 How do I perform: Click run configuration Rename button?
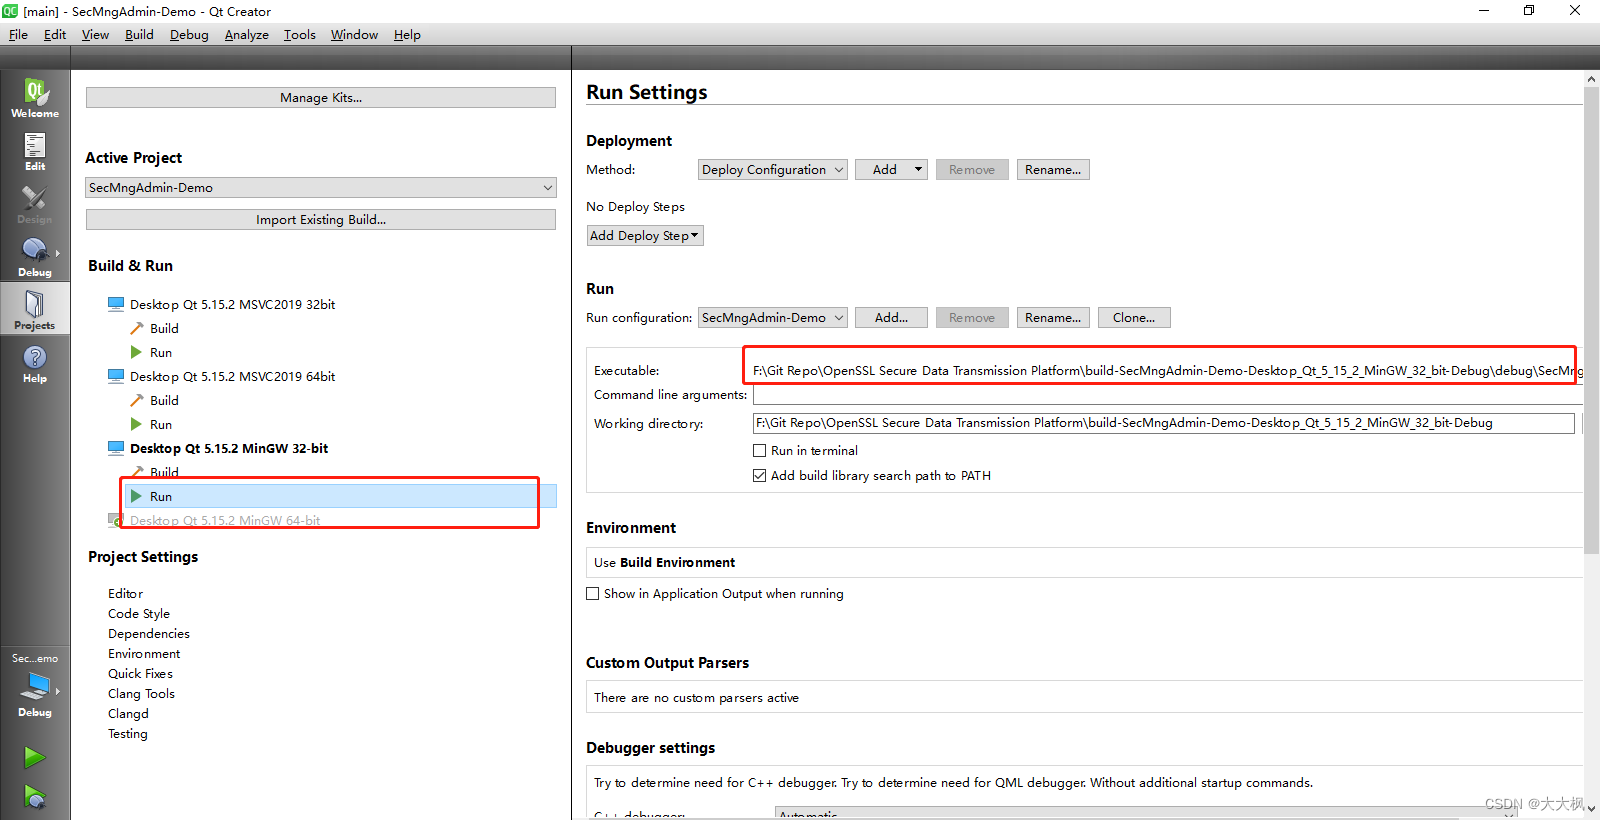1053,318
